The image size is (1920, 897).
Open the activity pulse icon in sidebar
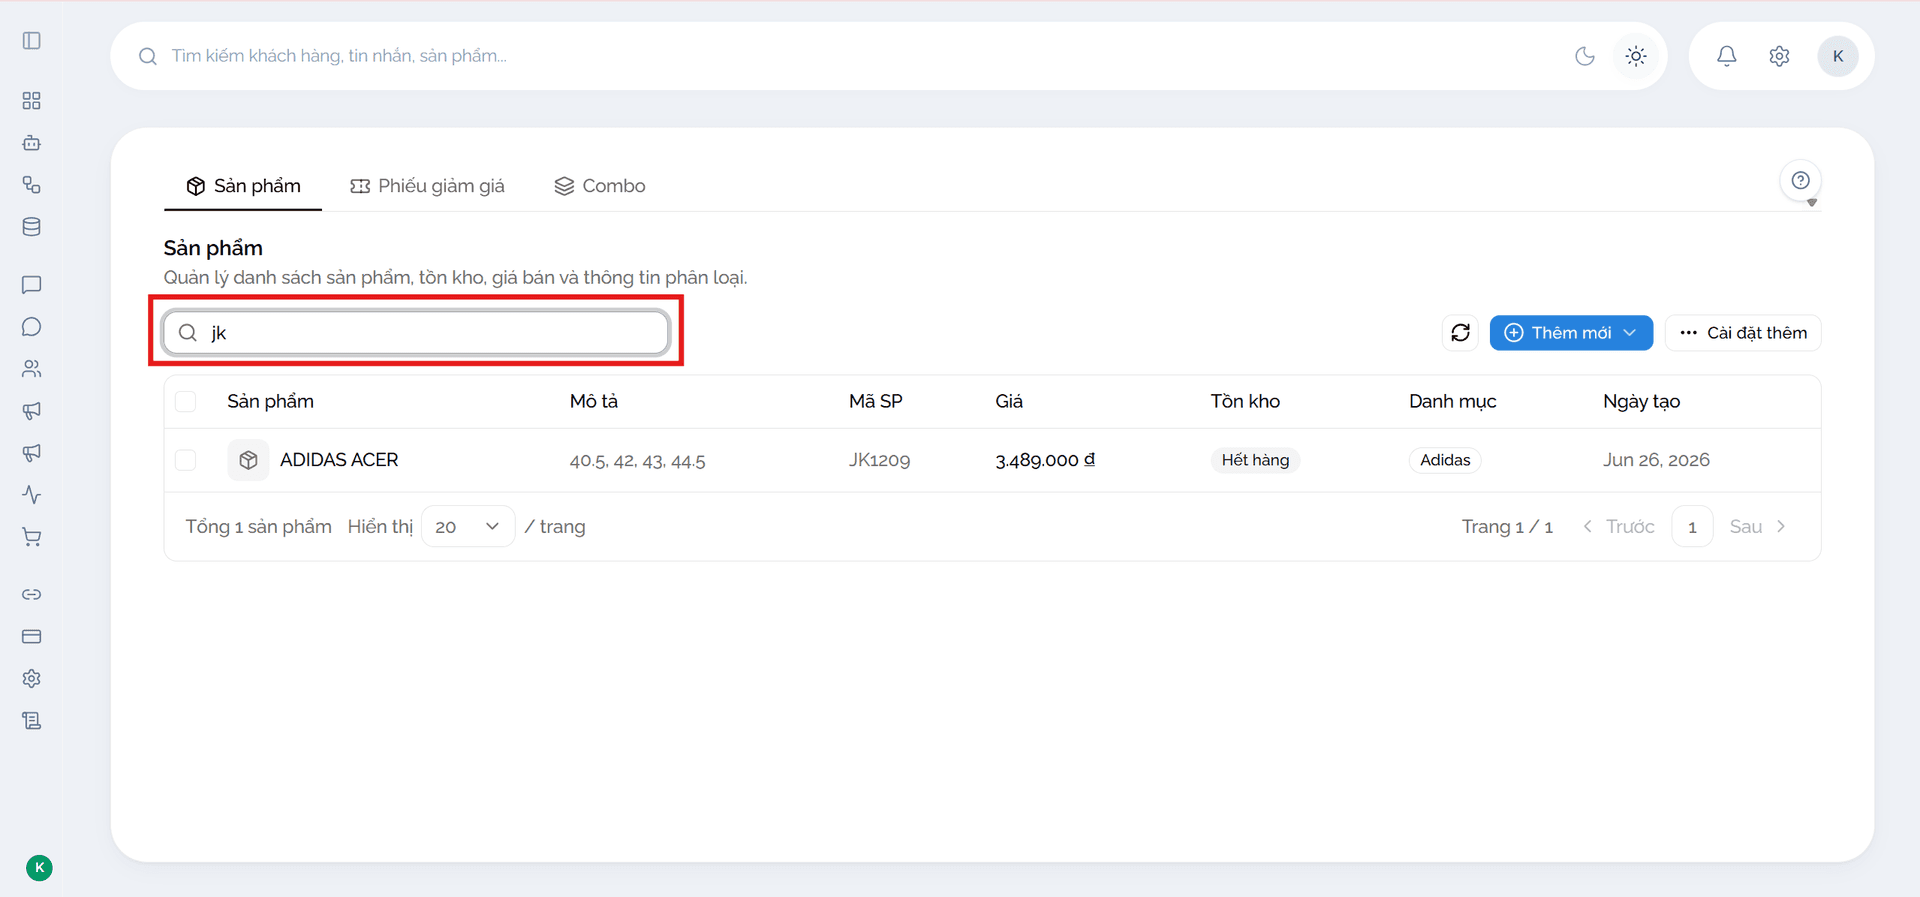[x=32, y=495]
